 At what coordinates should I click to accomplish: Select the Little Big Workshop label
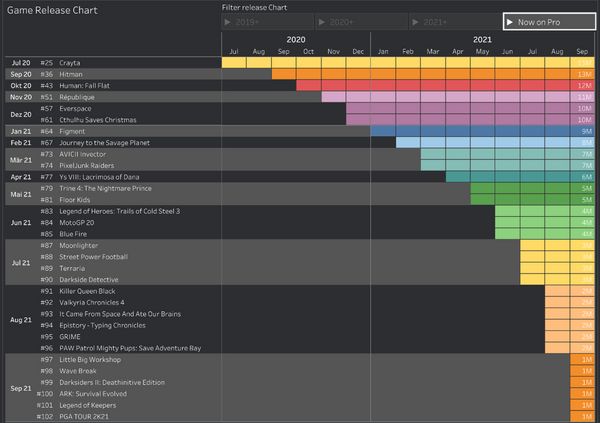[90, 359]
